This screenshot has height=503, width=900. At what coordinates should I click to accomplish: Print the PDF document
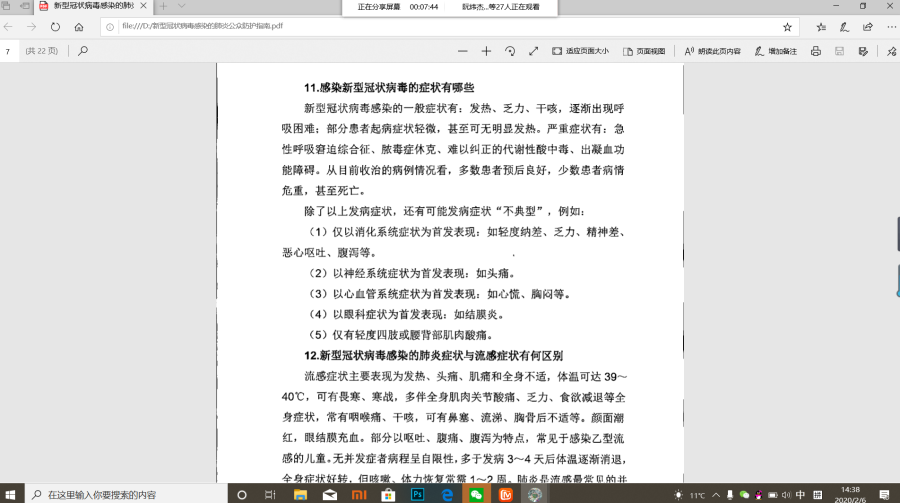(x=816, y=50)
